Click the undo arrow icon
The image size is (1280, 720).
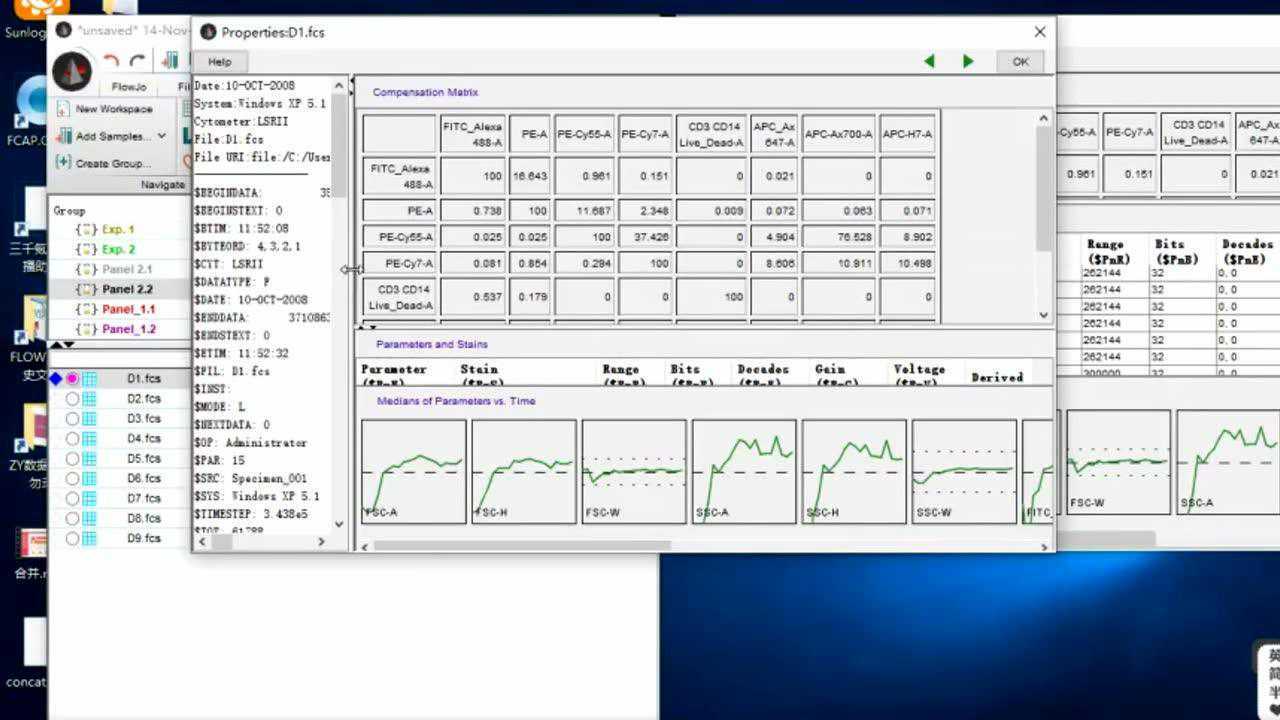111,62
